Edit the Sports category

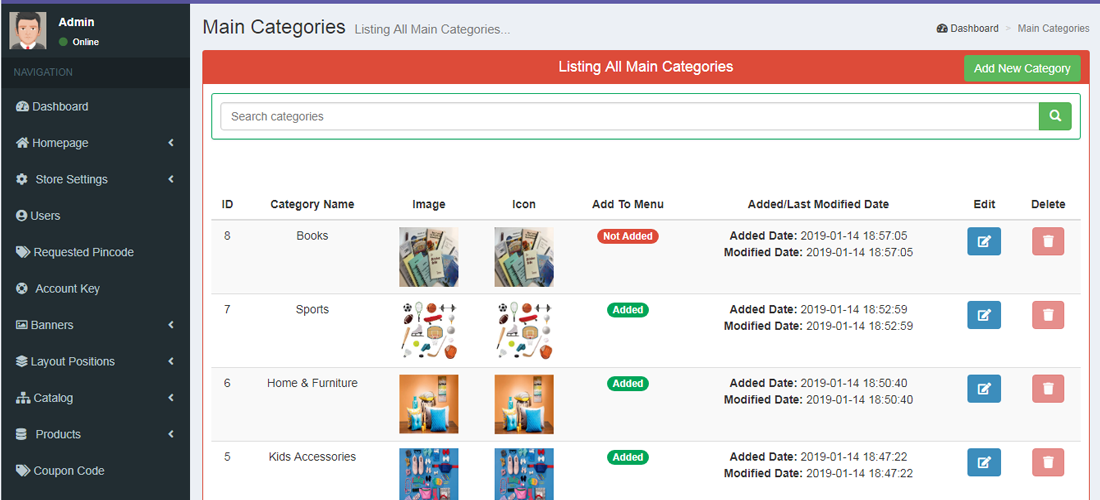tap(984, 315)
